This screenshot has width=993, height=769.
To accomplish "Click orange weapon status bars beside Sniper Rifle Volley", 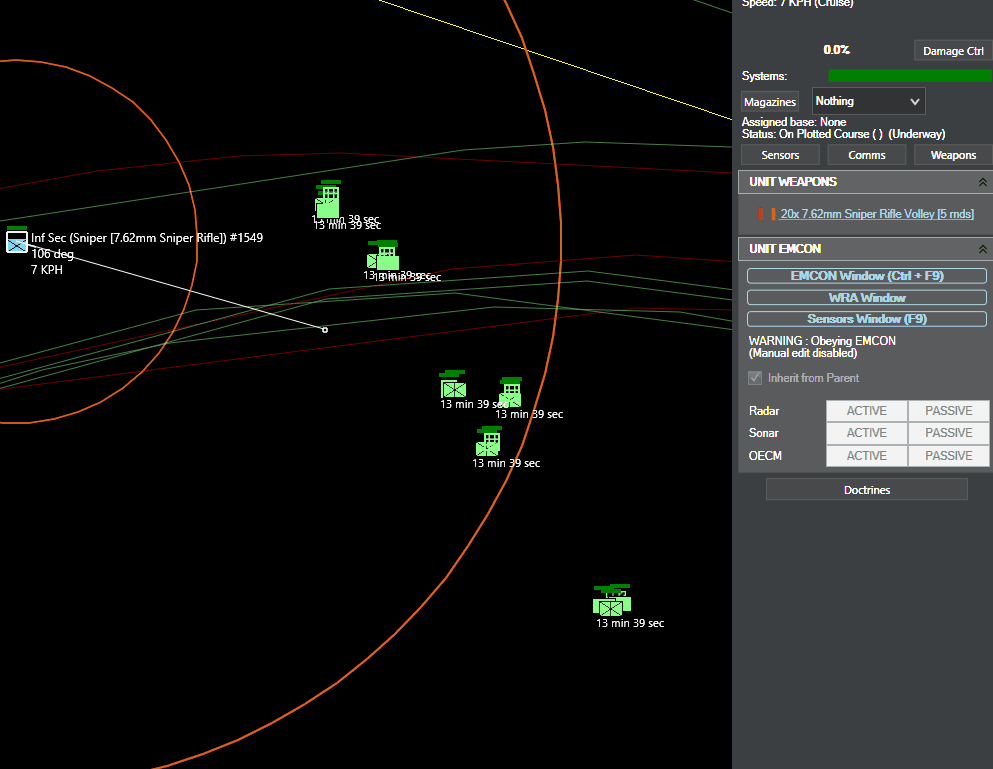I will (x=766, y=214).
